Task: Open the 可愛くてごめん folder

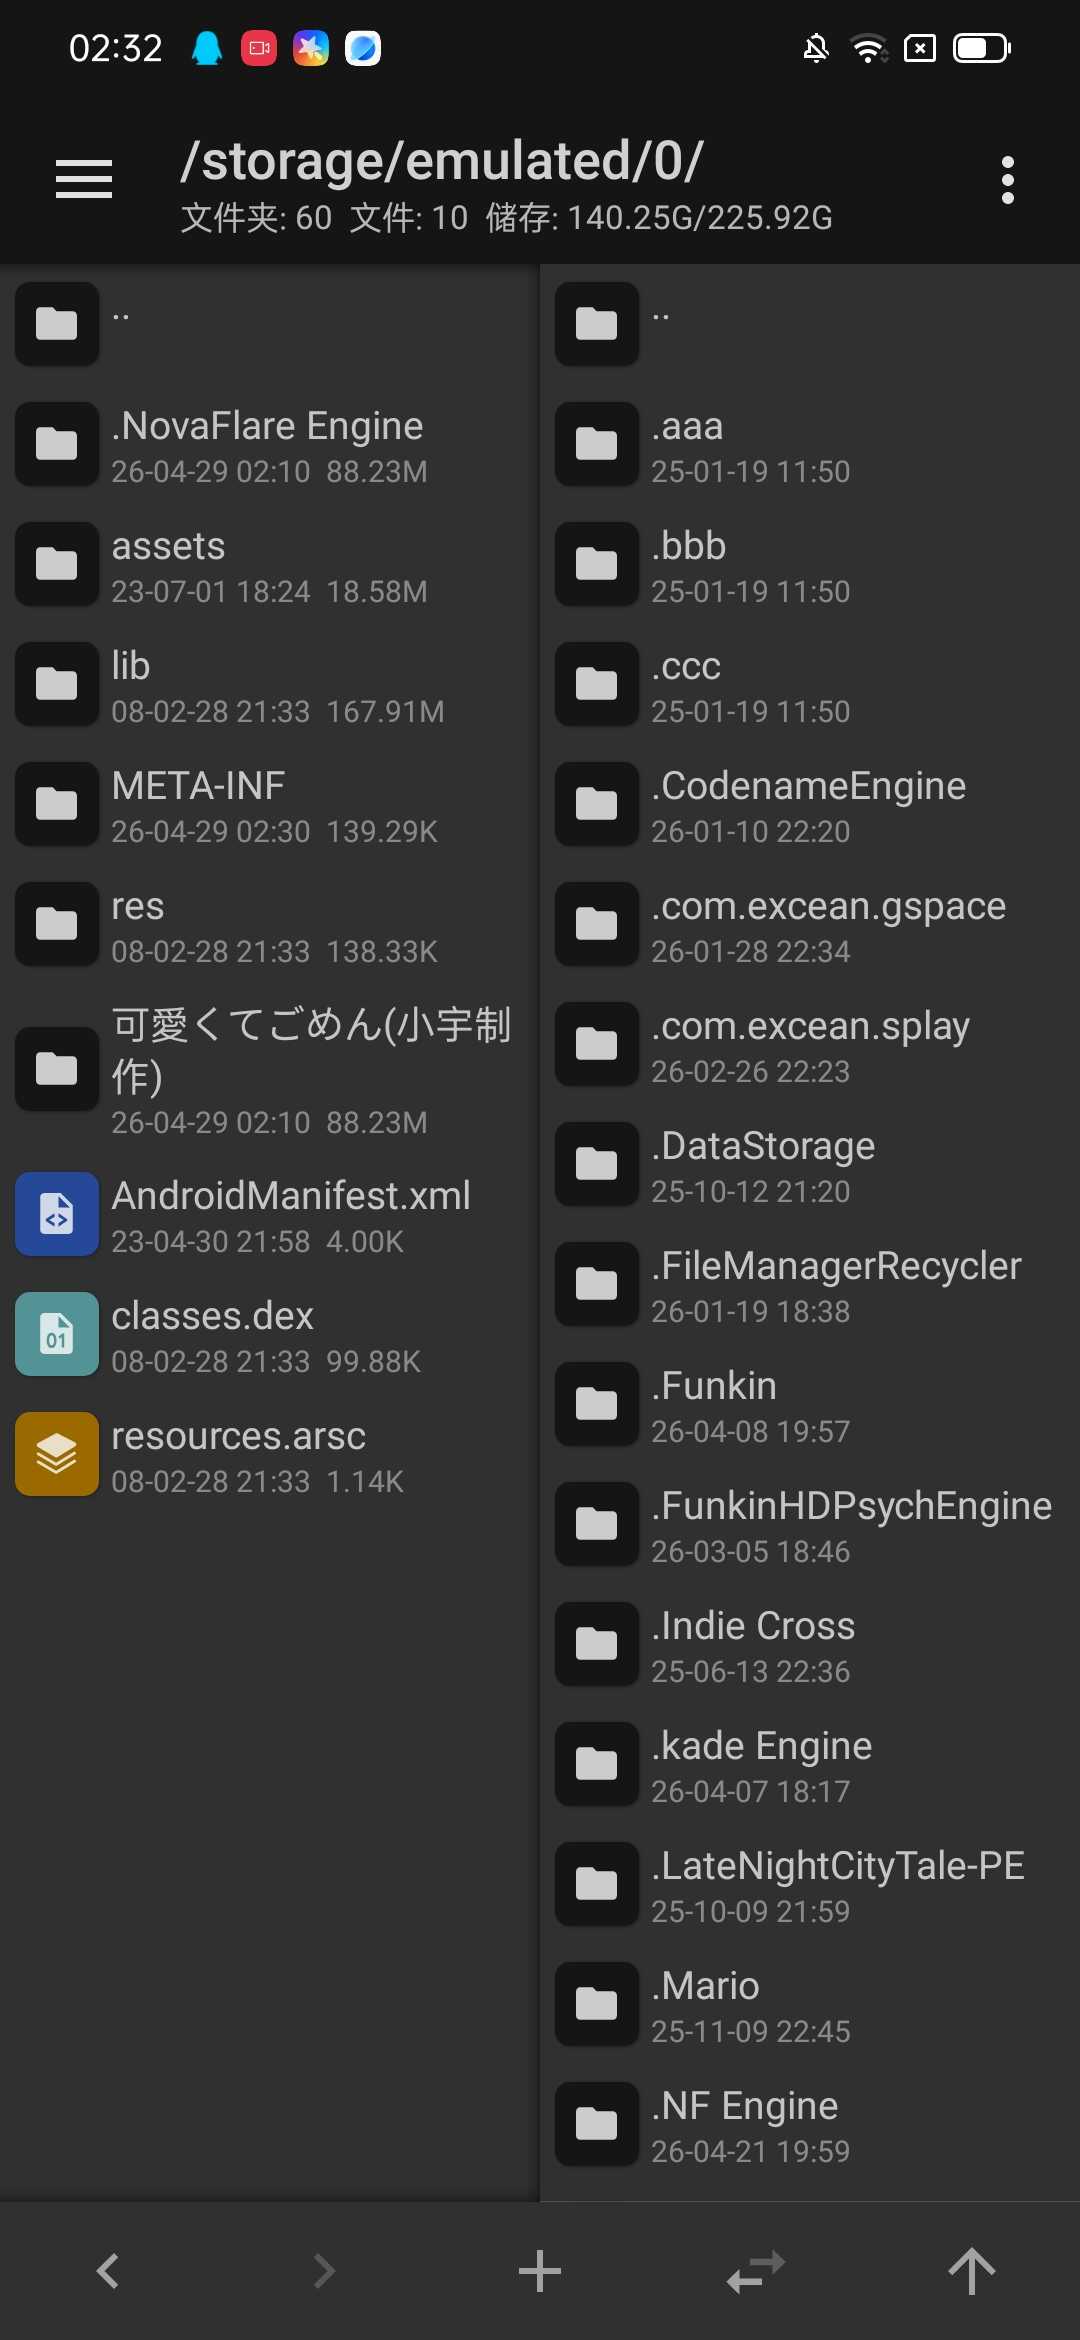Action: [x=310, y=1068]
